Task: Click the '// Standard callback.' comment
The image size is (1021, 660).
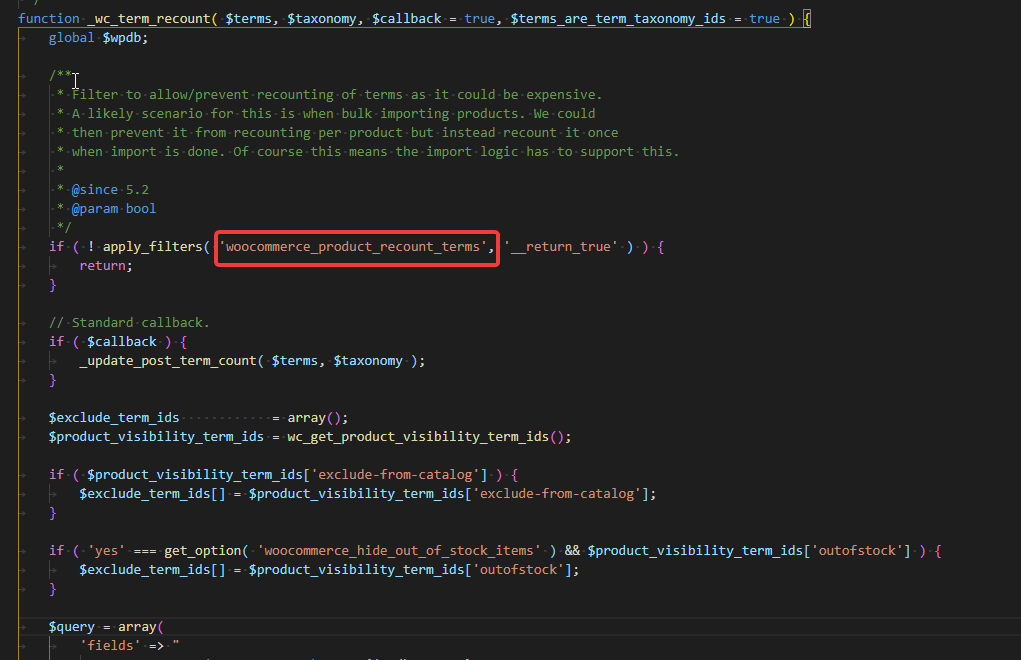Action: click(130, 322)
